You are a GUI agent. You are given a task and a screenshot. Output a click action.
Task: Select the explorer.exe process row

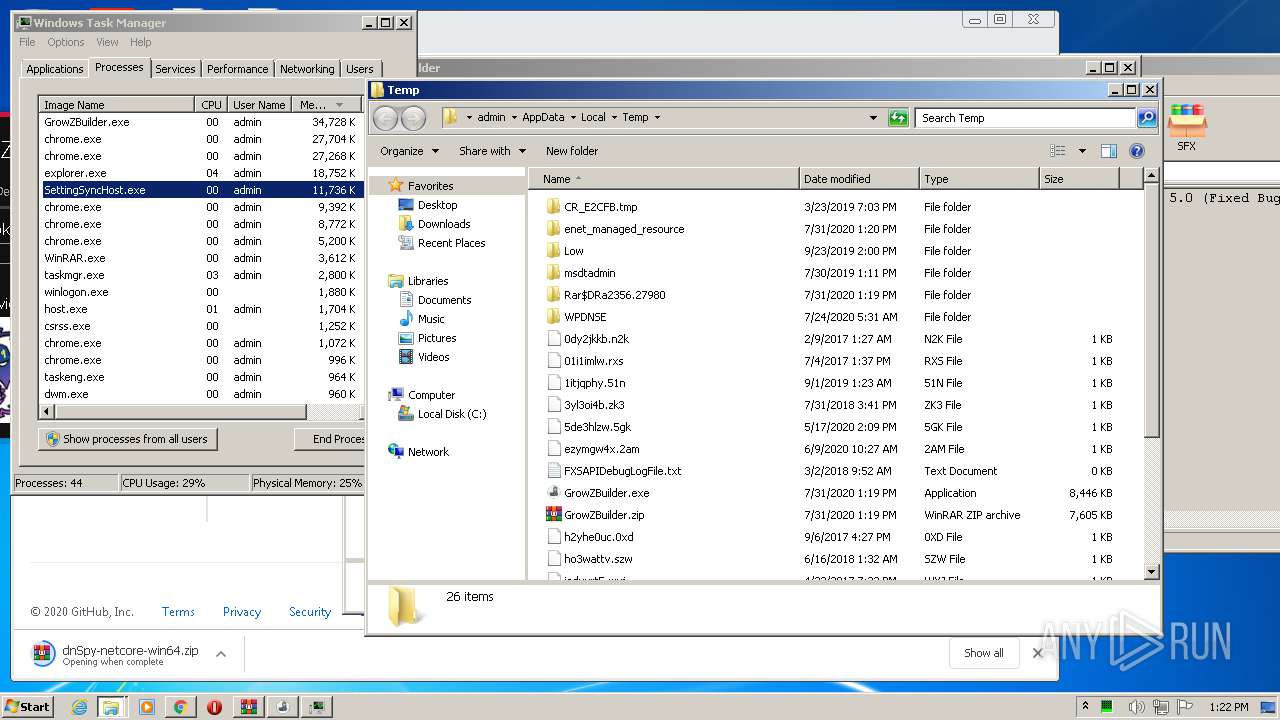point(199,173)
